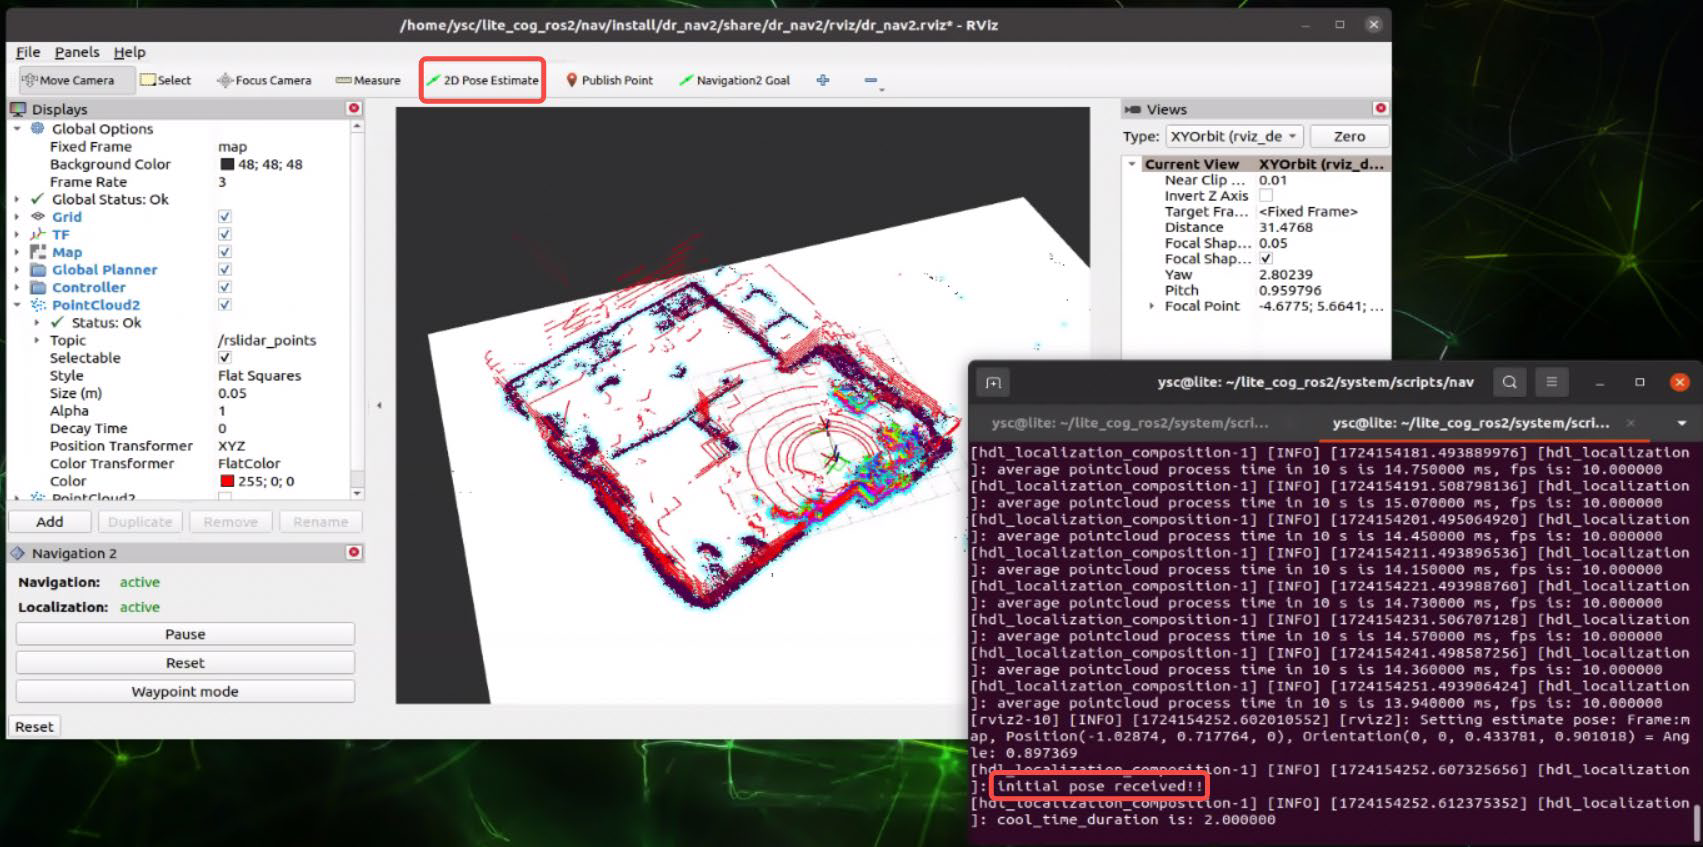Activate the Select tool in toolbar

166,80
